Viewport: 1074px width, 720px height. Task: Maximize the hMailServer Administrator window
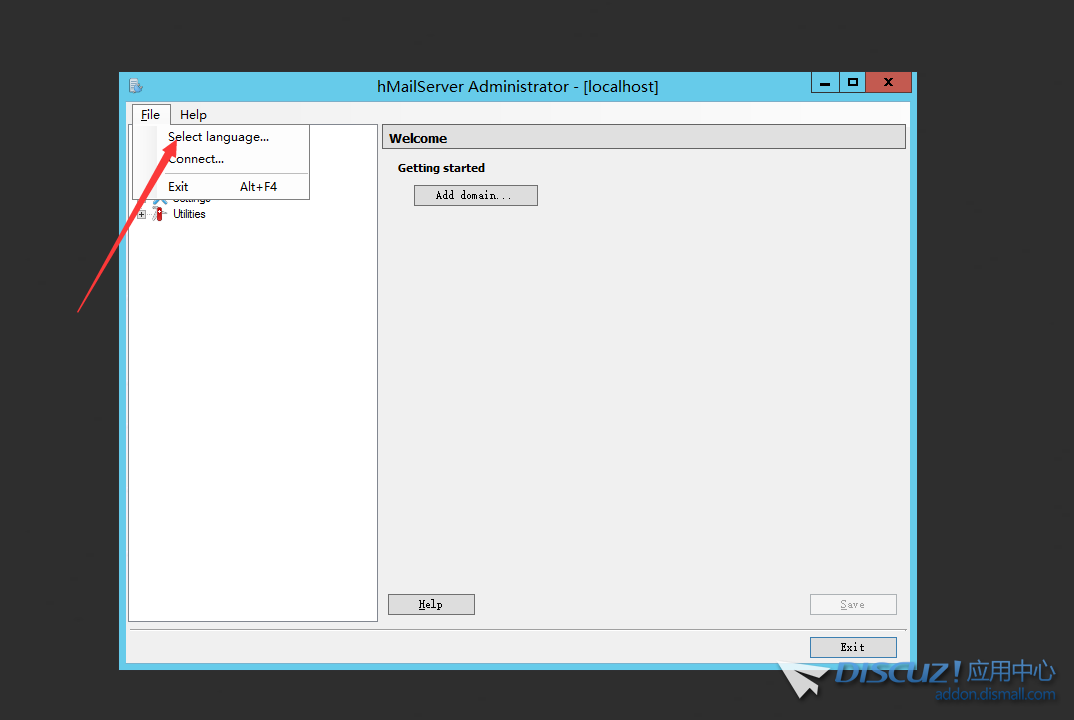[852, 83]
